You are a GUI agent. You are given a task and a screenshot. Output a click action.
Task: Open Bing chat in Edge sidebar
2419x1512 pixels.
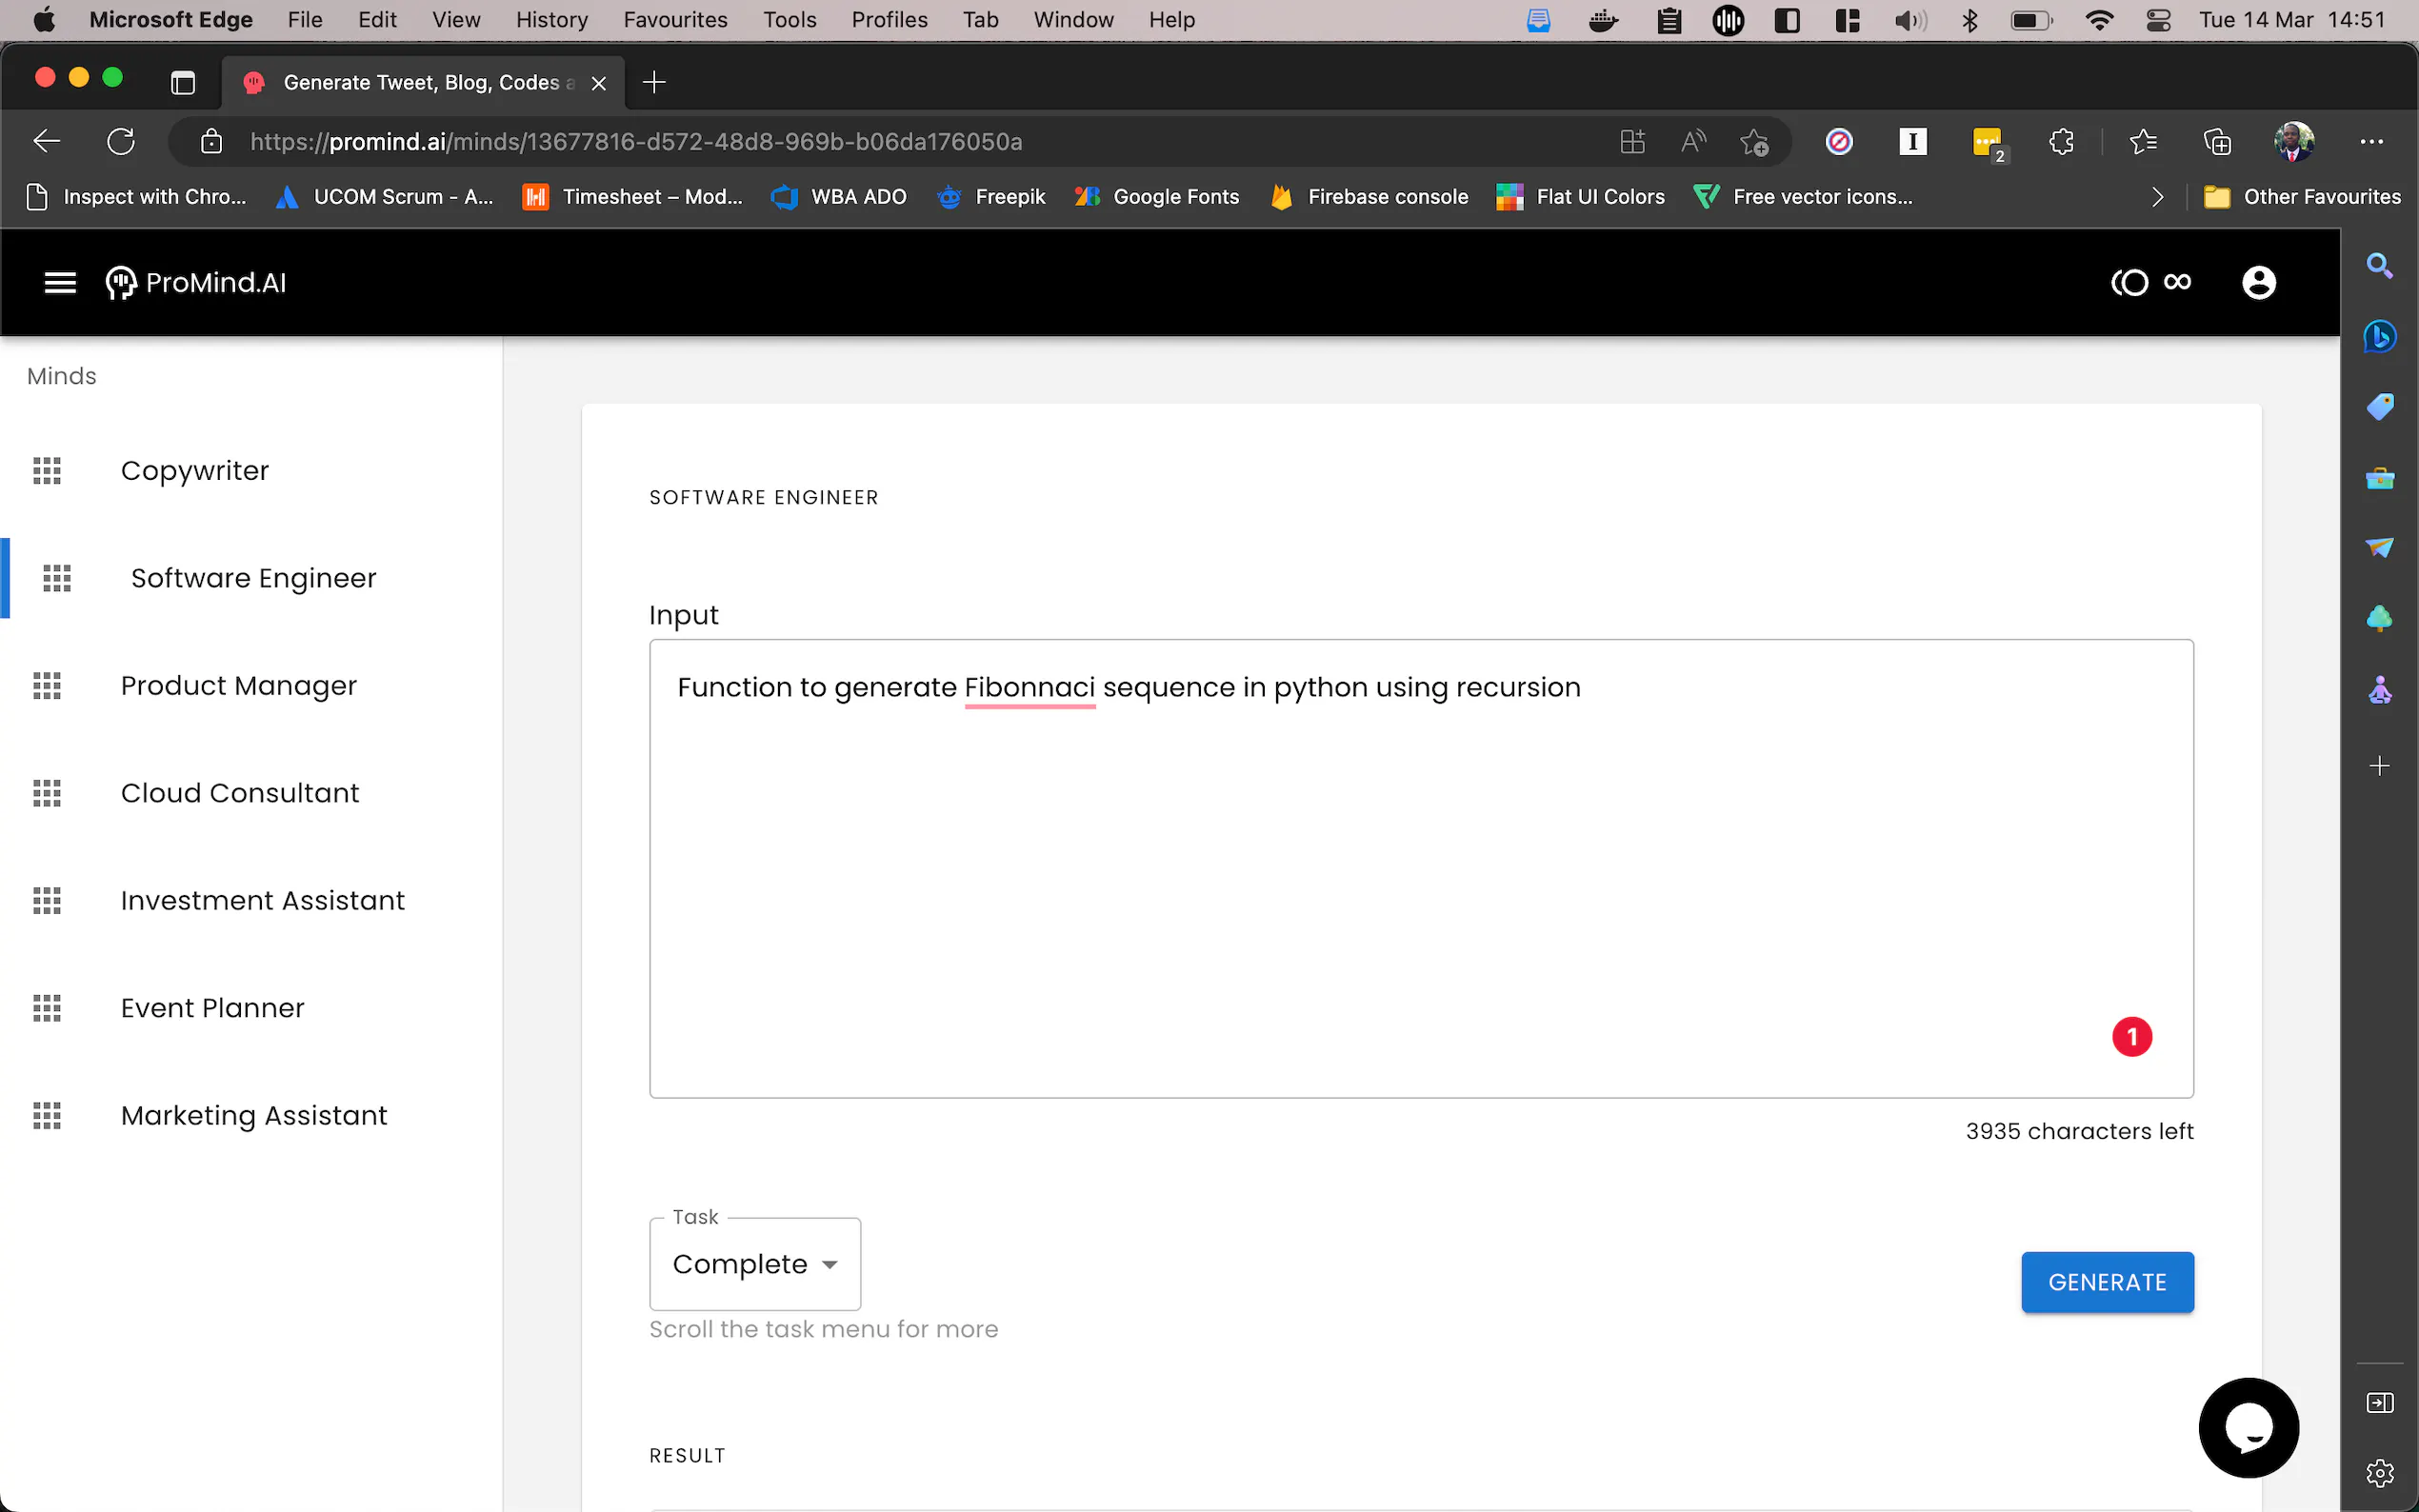pos(2379,336)
